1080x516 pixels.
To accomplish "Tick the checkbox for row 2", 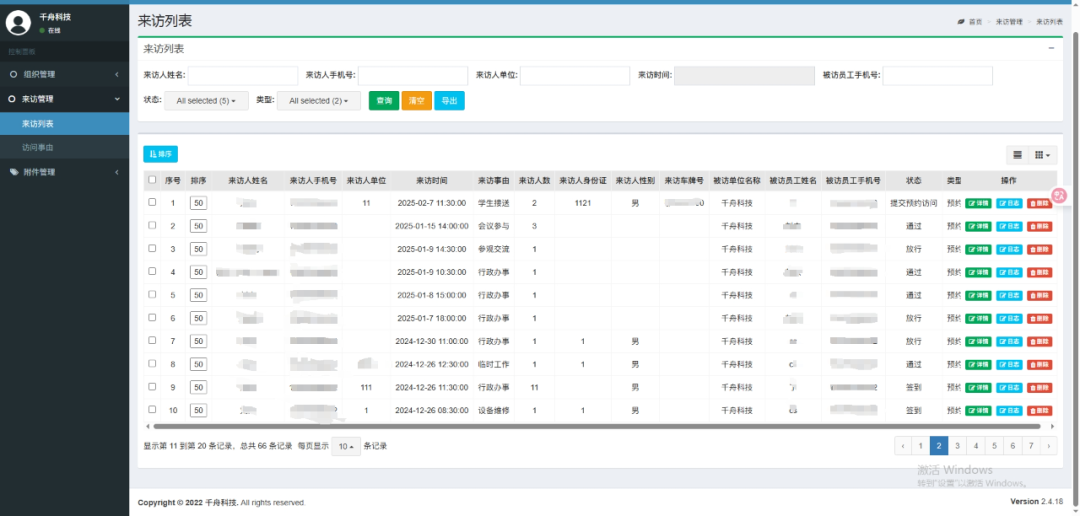I will click(152, 226).
